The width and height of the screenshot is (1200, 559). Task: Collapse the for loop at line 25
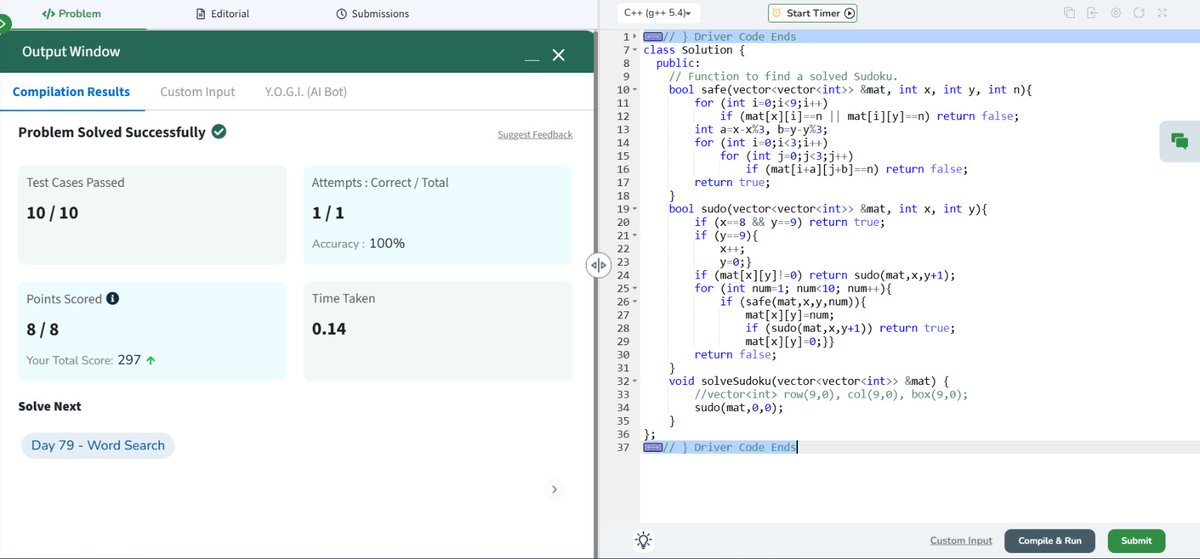pyautogui.click(x=637, y=288)
